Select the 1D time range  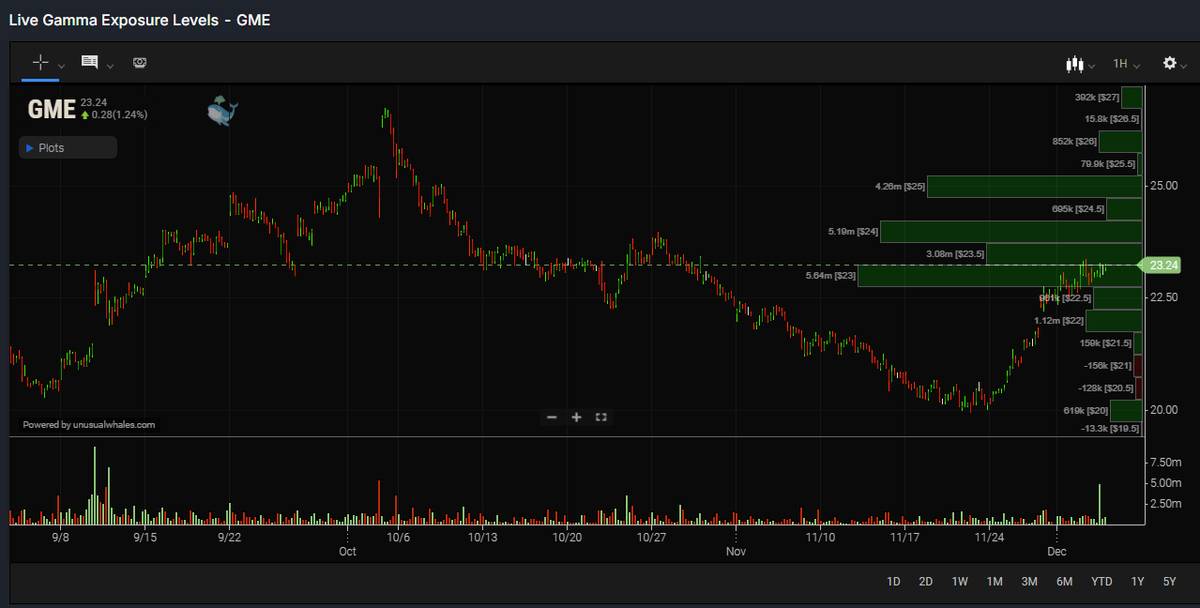click(894, 581)
